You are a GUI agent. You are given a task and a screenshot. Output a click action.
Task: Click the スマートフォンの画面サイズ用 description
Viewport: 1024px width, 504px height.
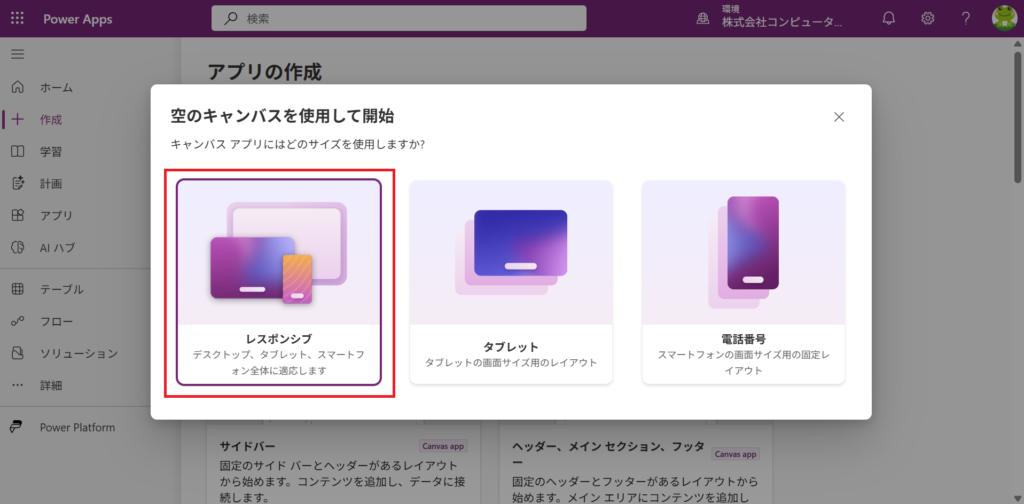(743, 363)
